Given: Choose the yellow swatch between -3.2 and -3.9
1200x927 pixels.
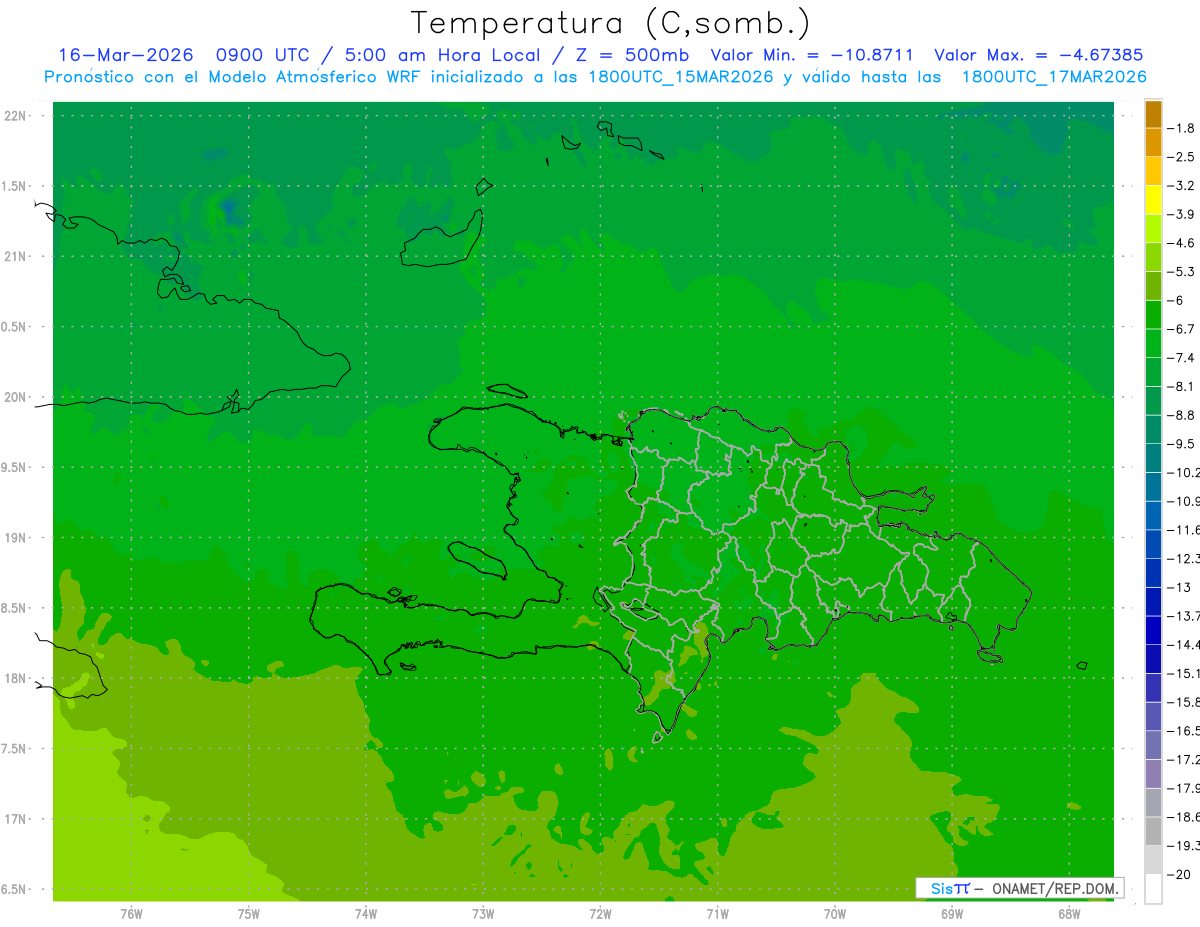Looking at the screenshot, I should tap(1153, 200).
